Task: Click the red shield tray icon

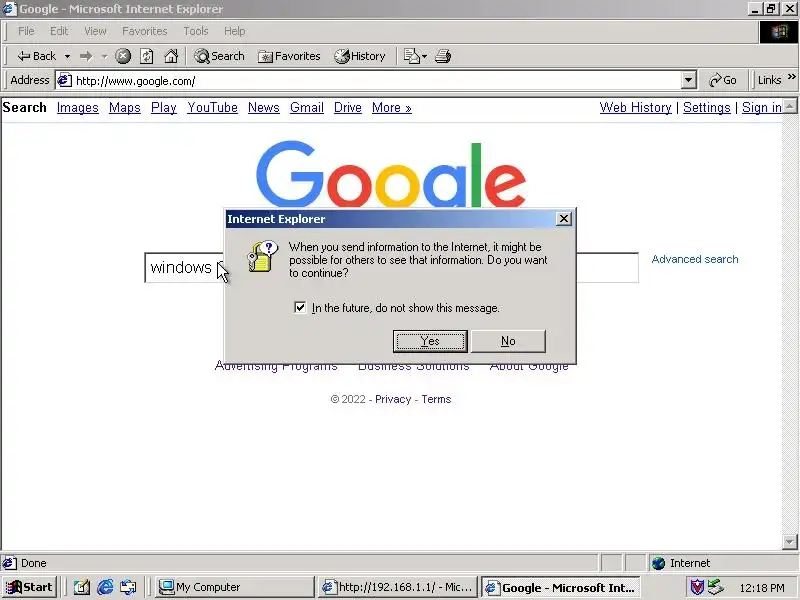Action: [697, 587]
